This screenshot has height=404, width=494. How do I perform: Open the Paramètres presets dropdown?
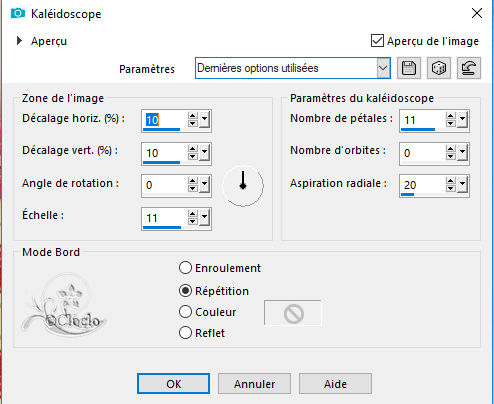(x=383, y=68)
